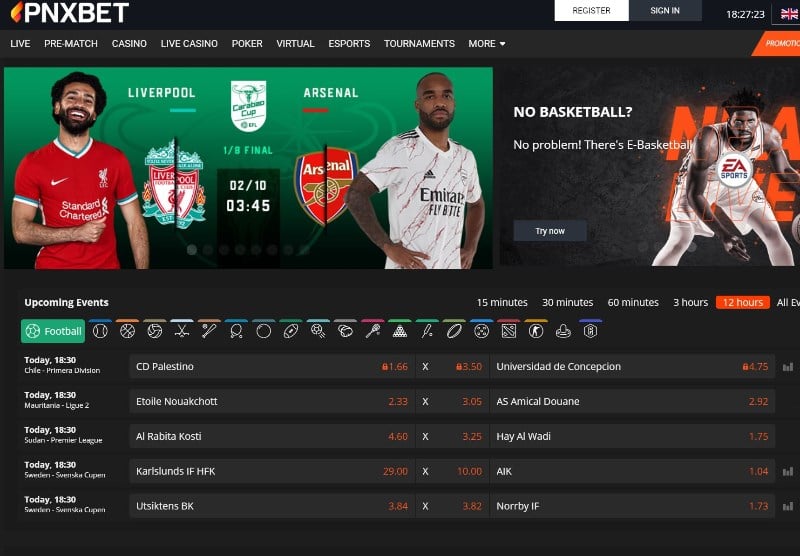
Task: Go to the CASINO page
Action: 129,44
